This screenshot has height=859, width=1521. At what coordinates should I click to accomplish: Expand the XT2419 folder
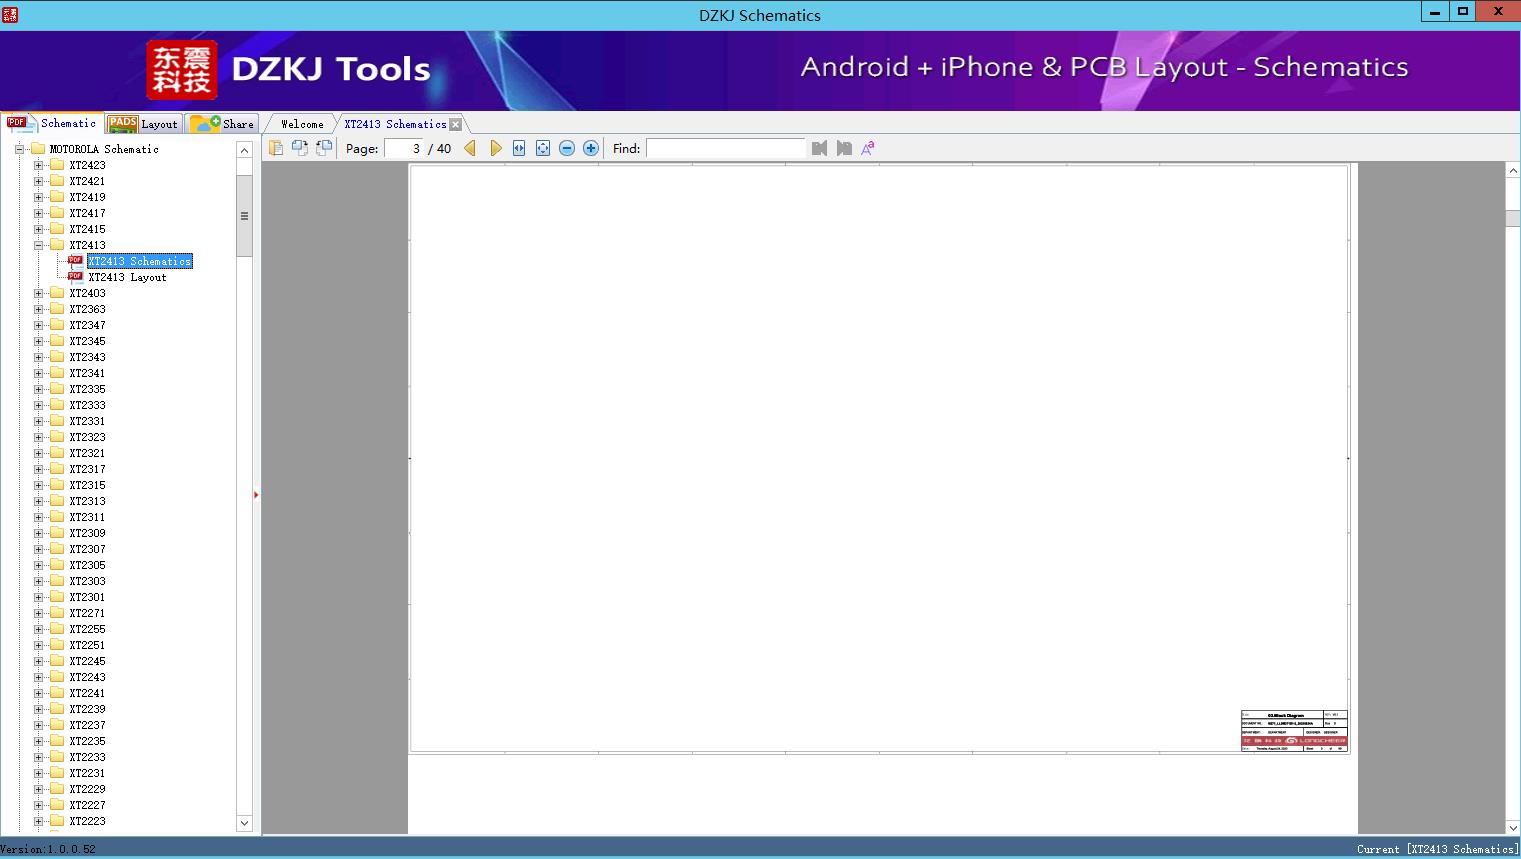tap(38, 197)
